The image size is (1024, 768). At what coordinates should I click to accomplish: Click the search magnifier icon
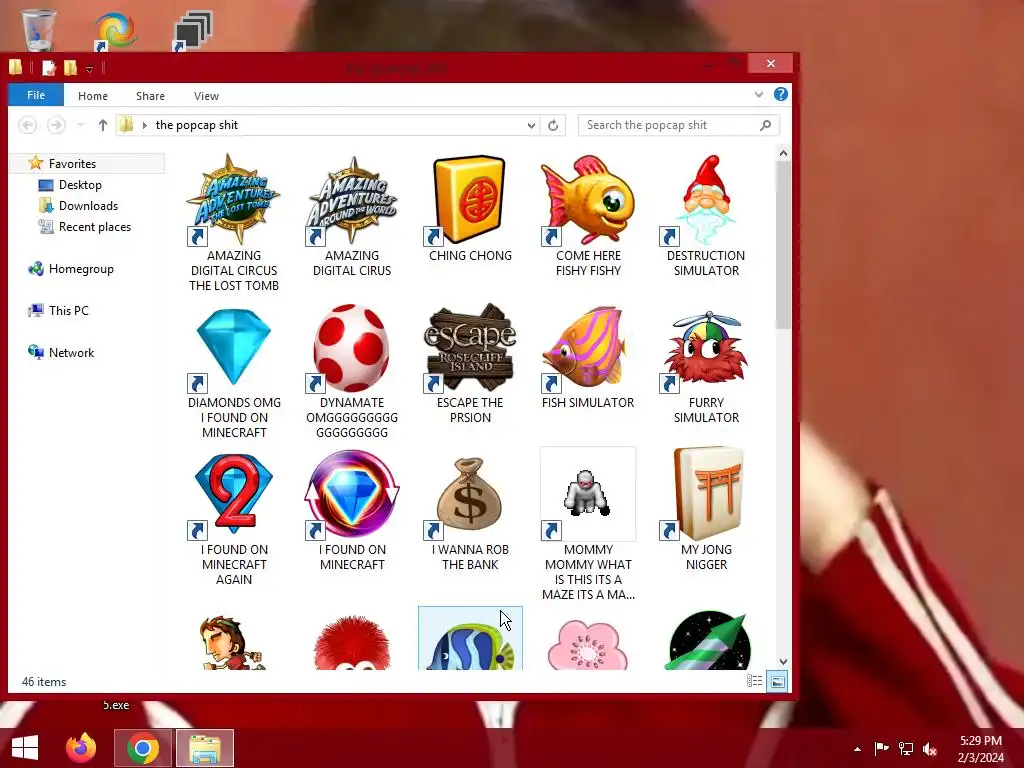[x=766, y=125]
